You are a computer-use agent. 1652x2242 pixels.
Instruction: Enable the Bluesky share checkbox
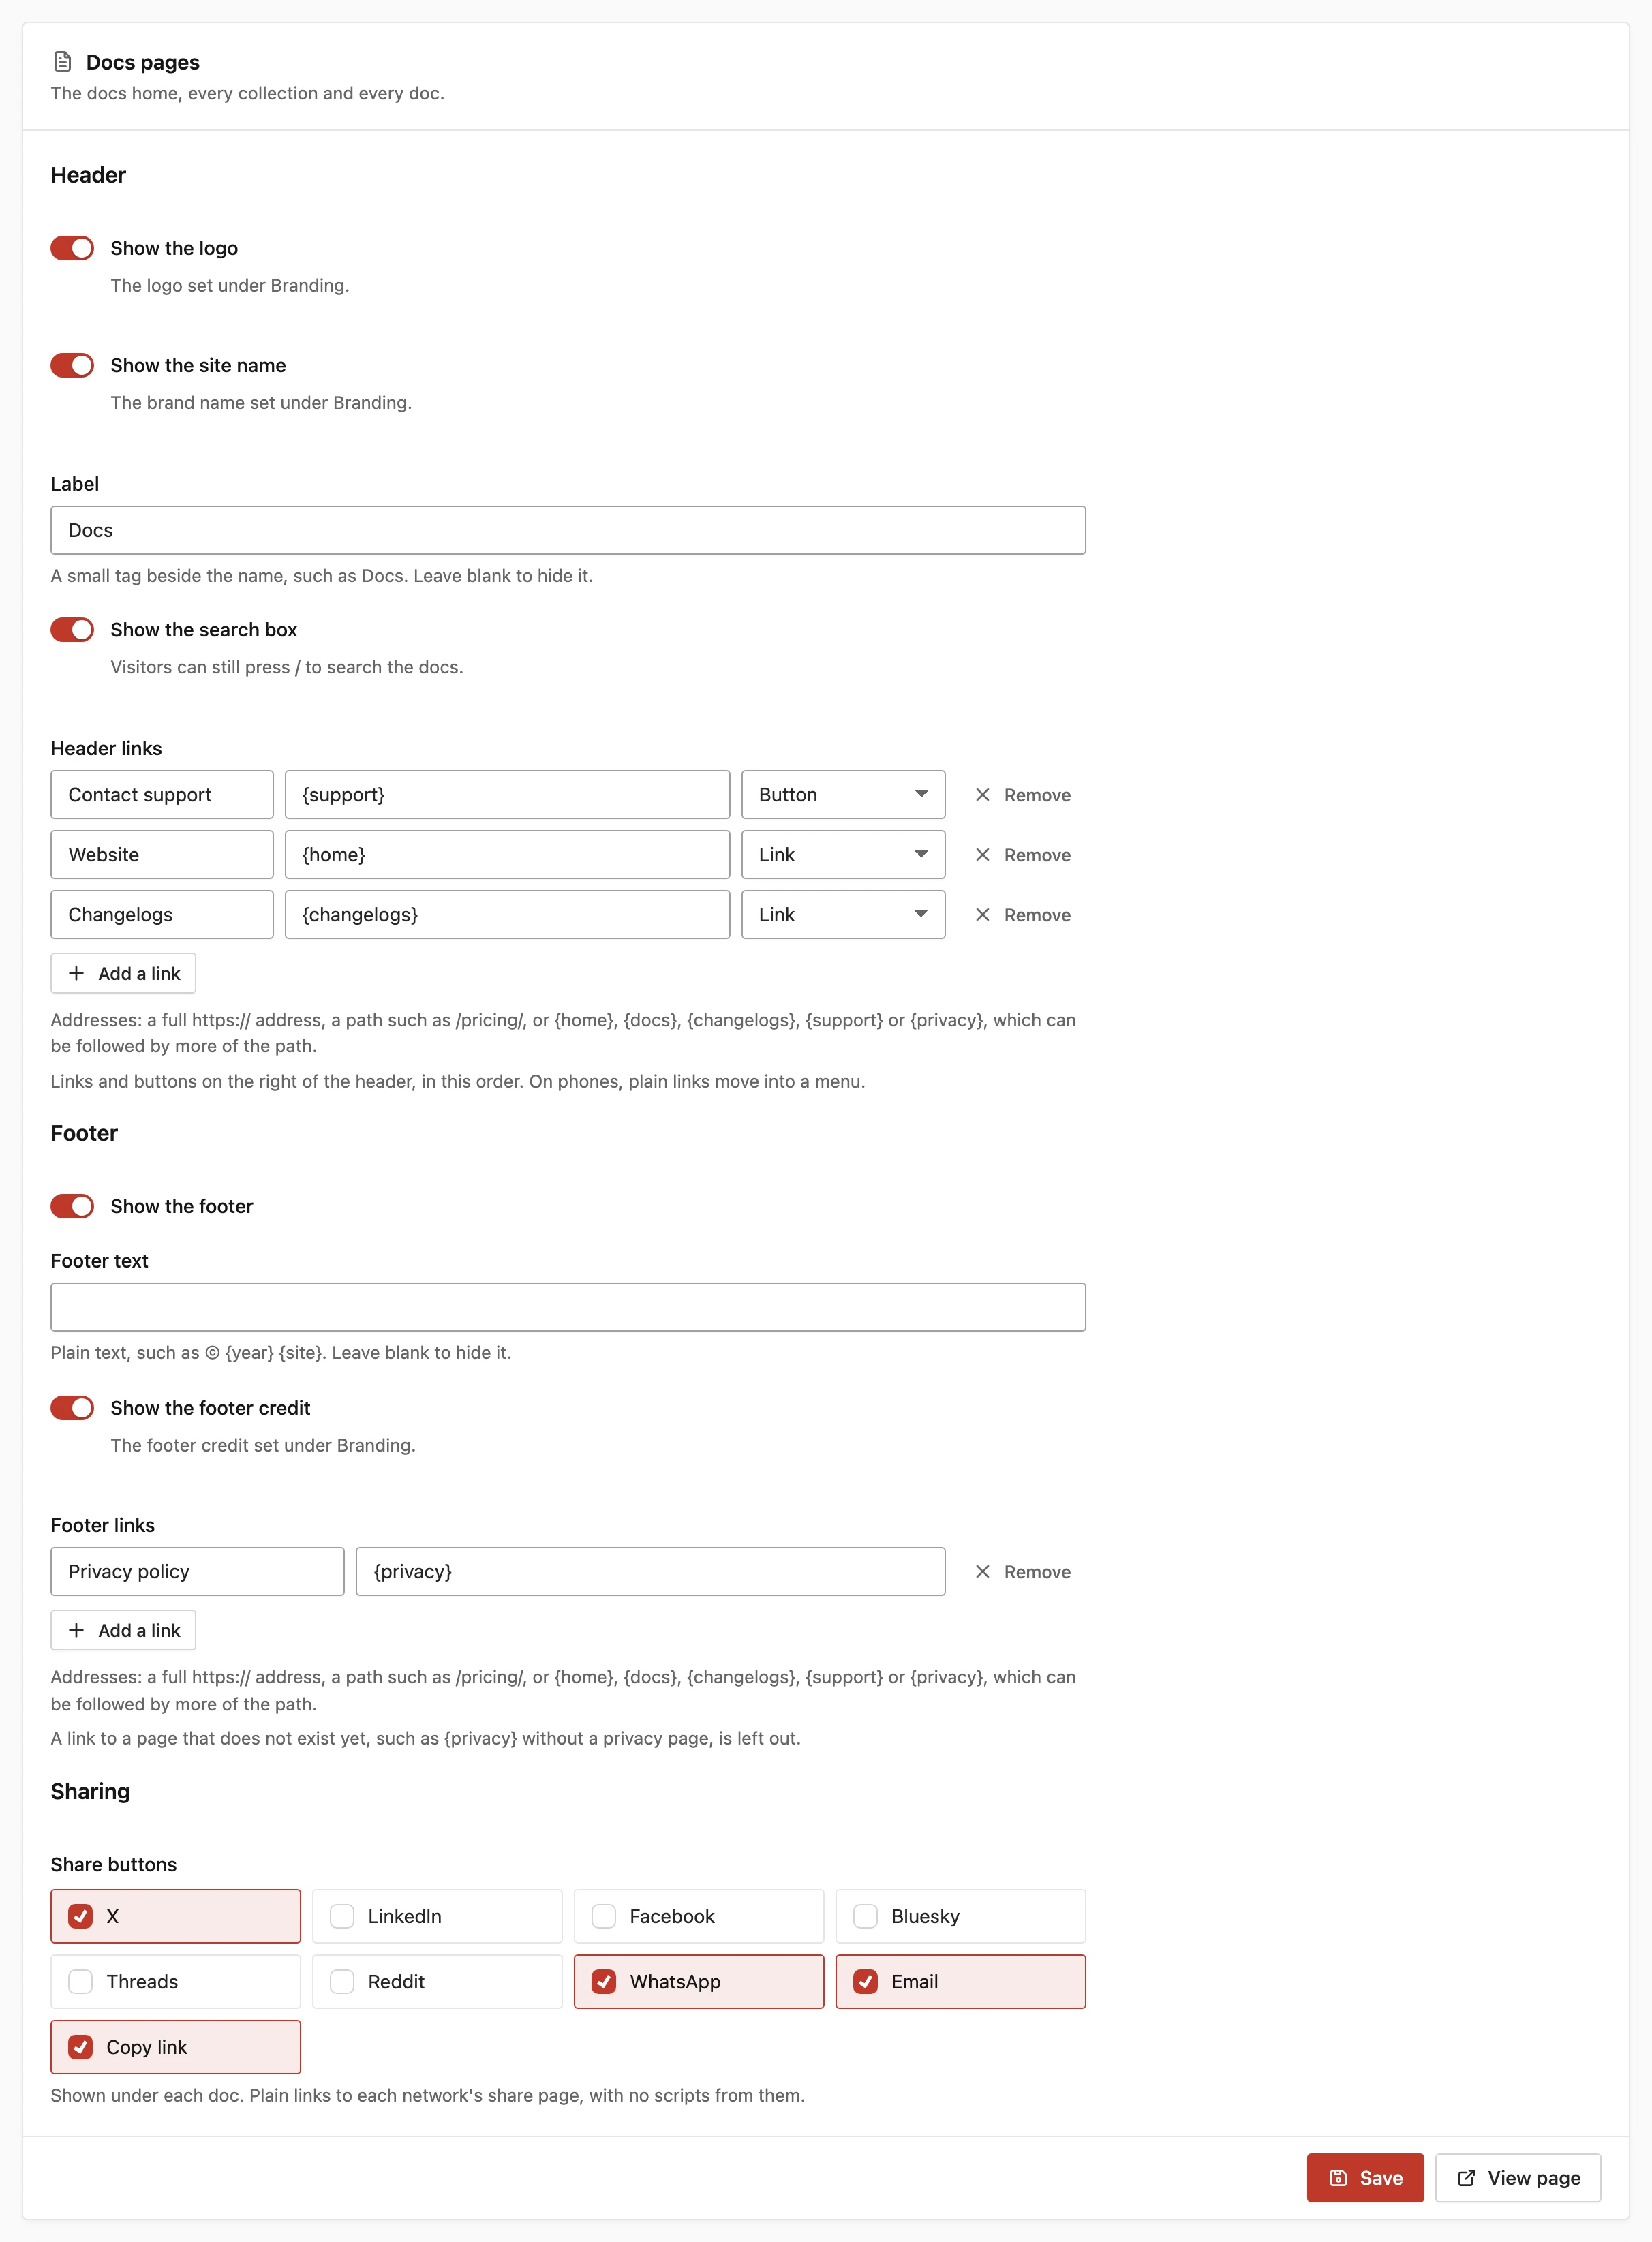point(866,1916)
